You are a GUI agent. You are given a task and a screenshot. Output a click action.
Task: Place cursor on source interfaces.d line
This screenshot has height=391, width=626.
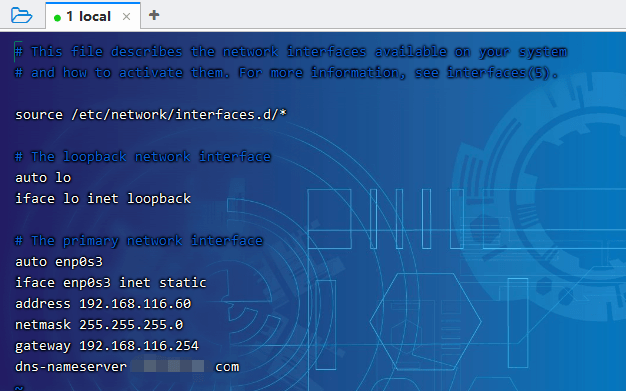pos(151,115)
